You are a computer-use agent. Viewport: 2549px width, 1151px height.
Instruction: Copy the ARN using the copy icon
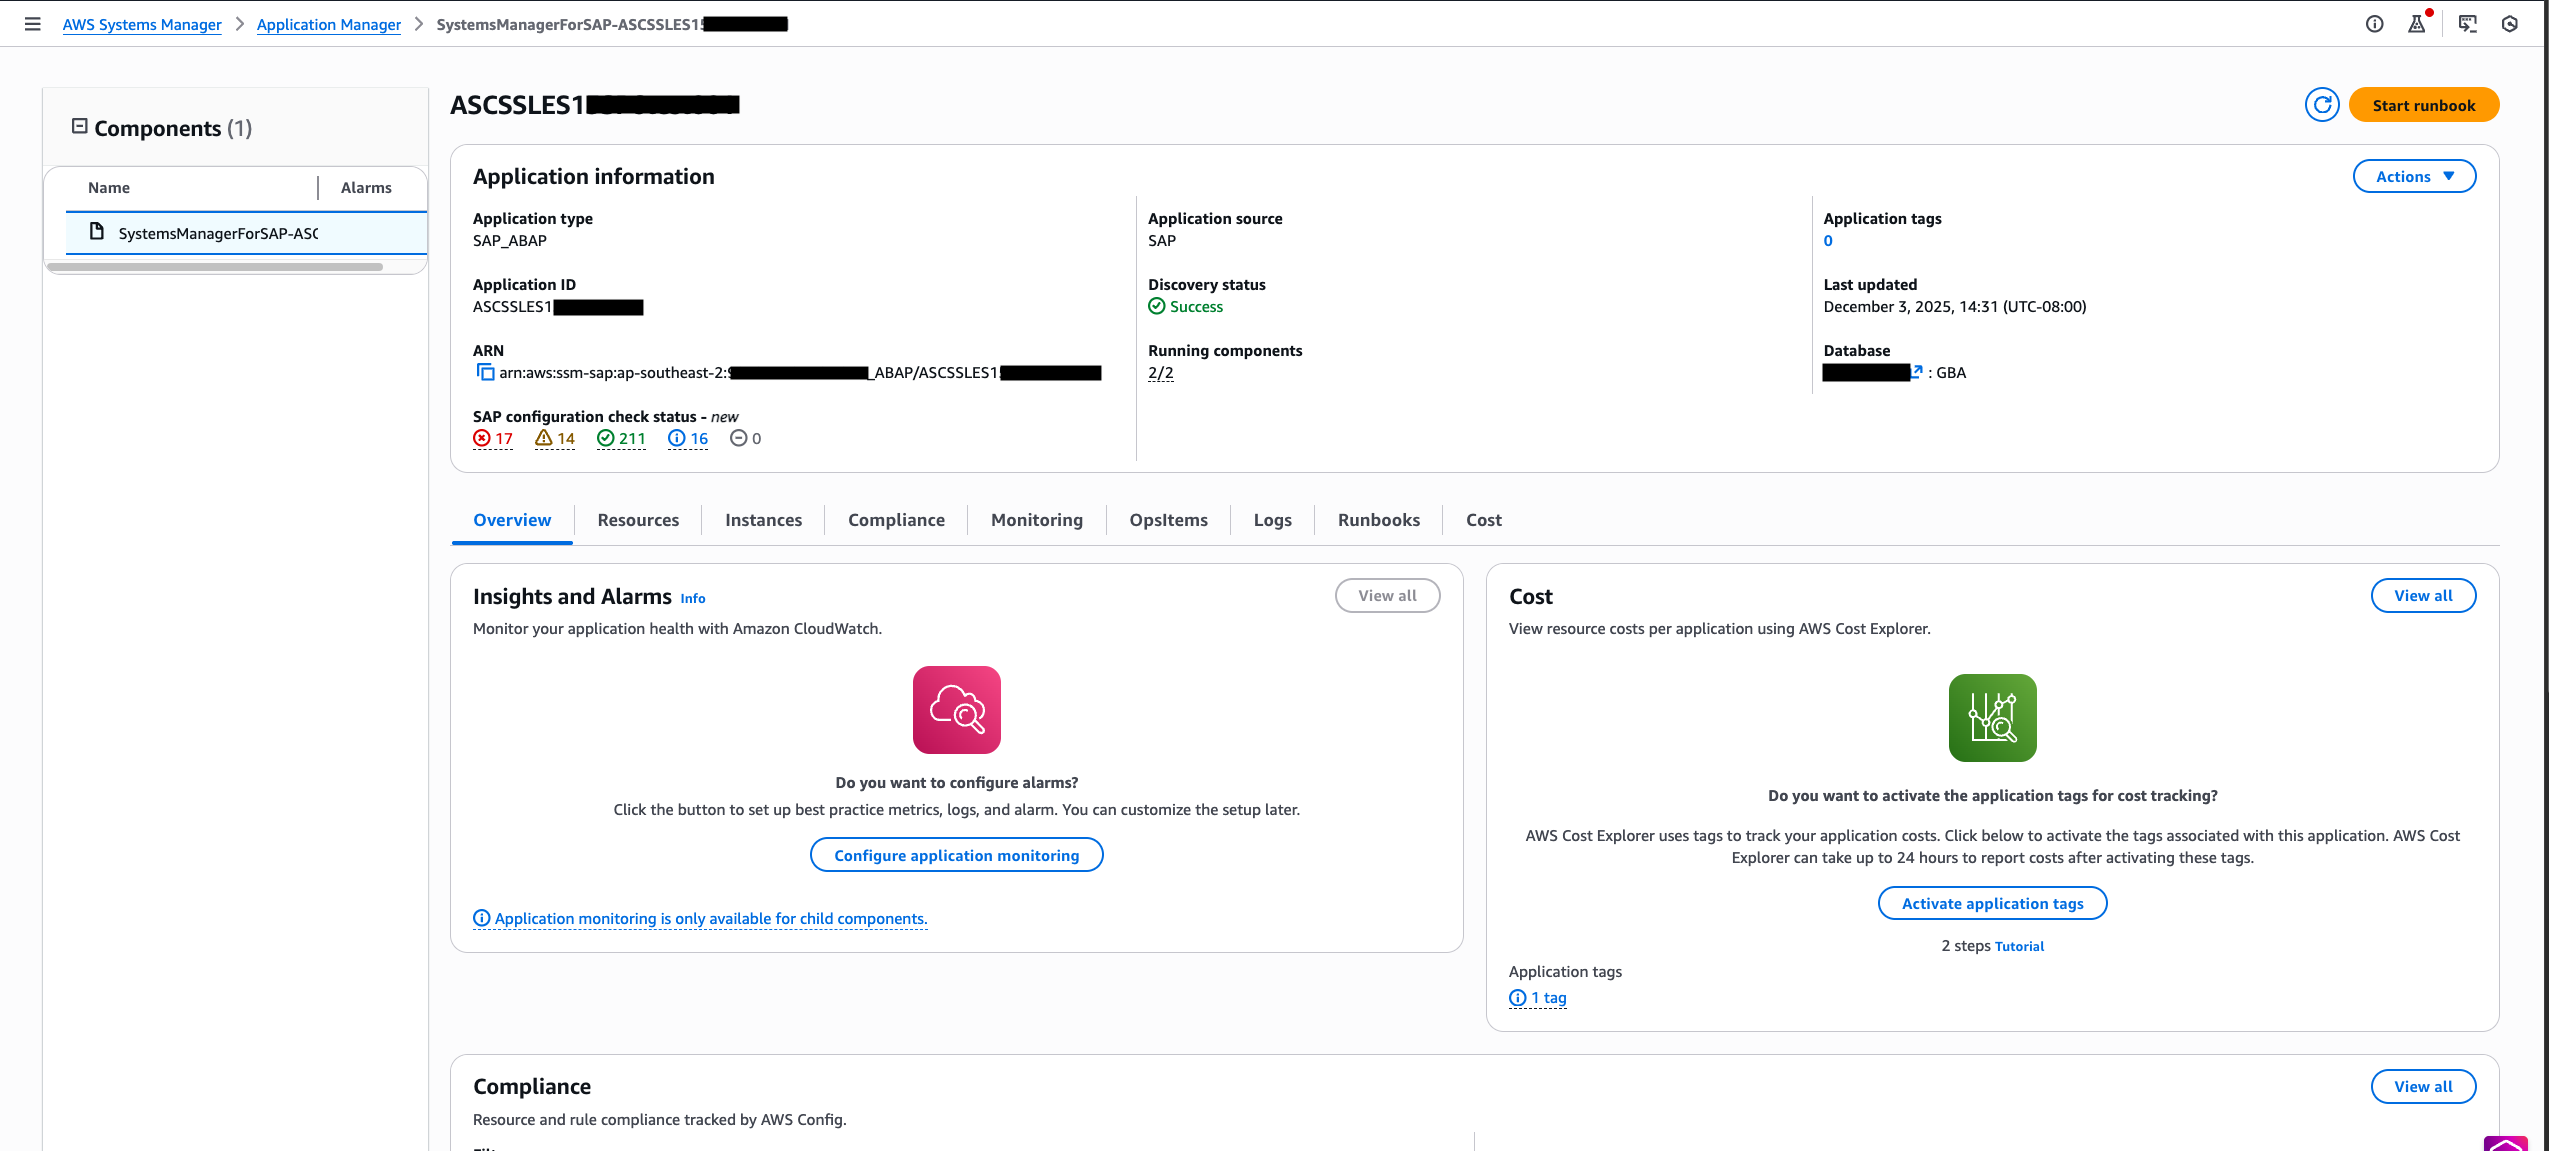485,373
